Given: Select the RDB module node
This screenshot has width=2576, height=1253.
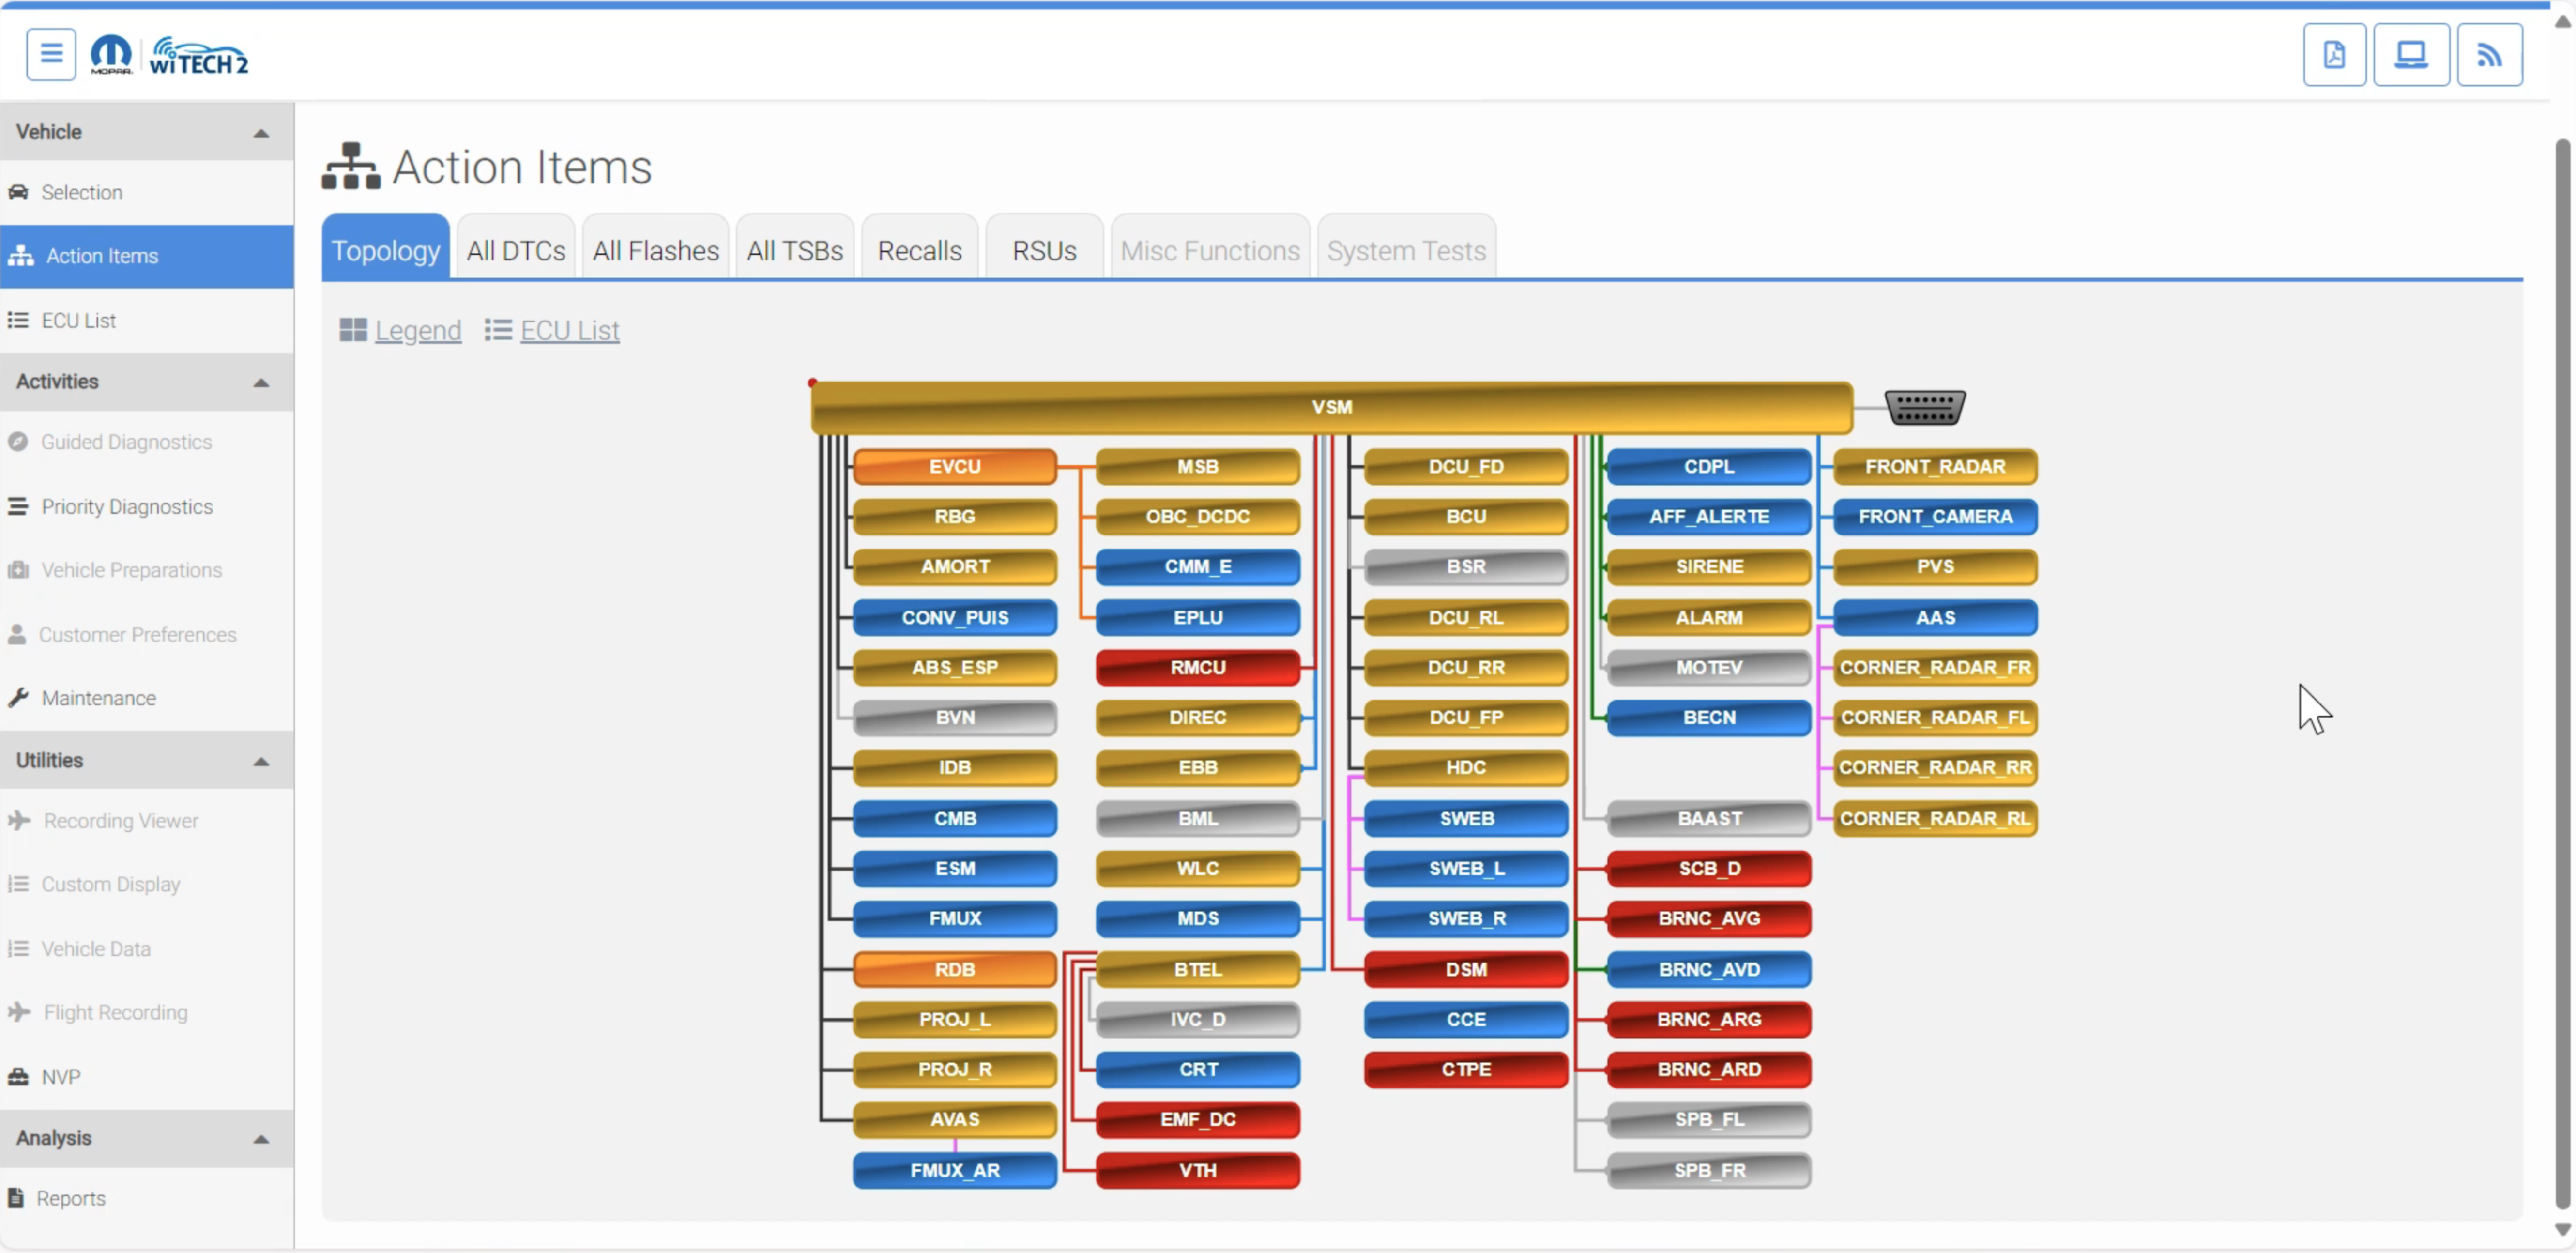Looking at the screenshot, I should click(955, 969).
